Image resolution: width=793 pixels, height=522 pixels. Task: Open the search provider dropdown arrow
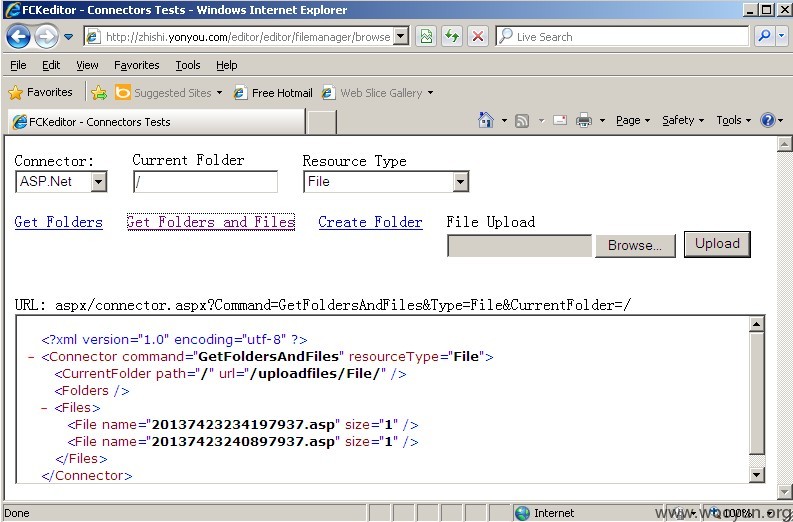781,36
